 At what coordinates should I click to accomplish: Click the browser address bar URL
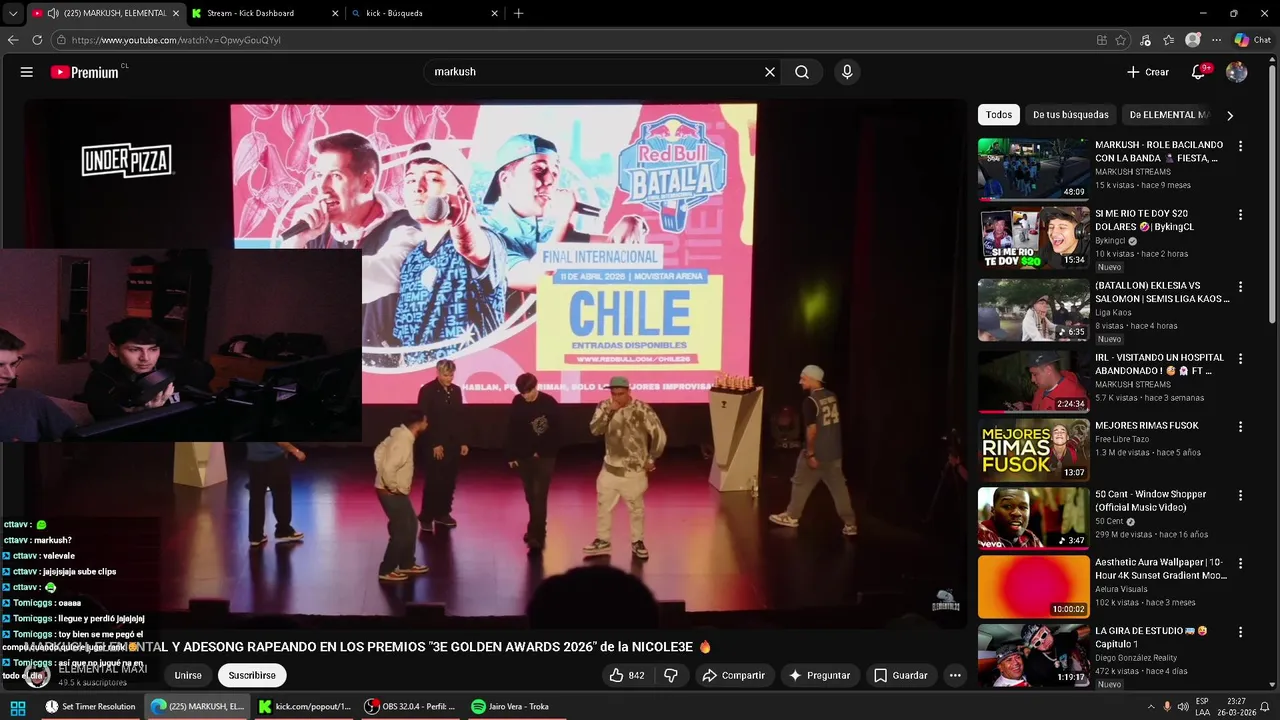[x=176, y=40]
